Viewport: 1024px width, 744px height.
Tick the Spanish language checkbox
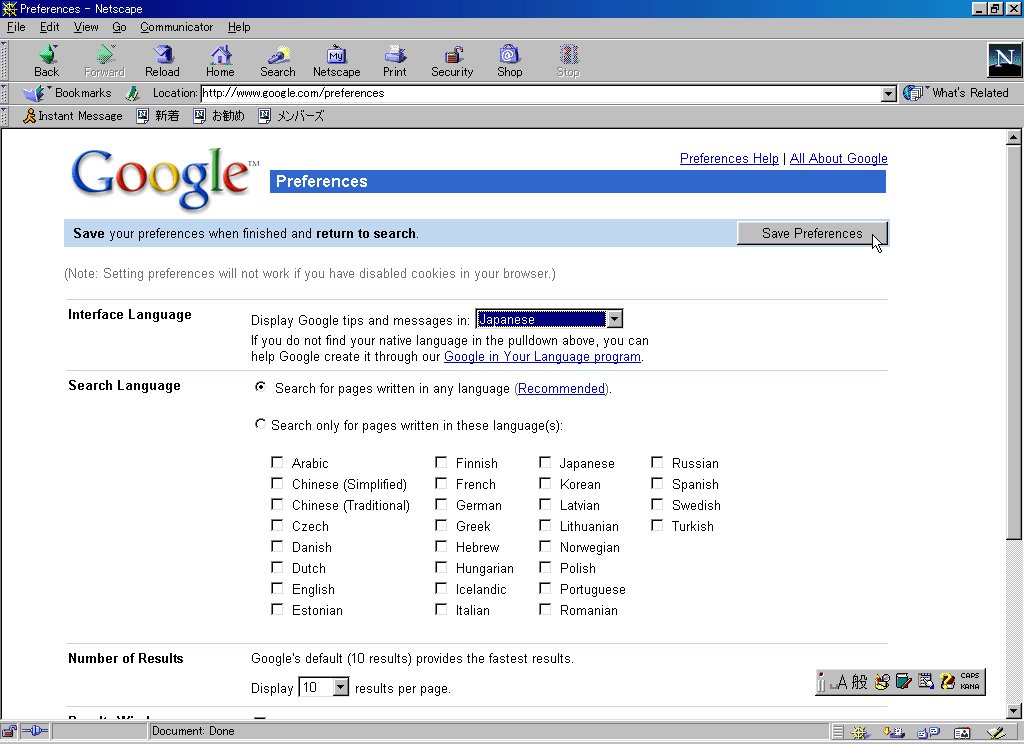[x=657, y=483]
